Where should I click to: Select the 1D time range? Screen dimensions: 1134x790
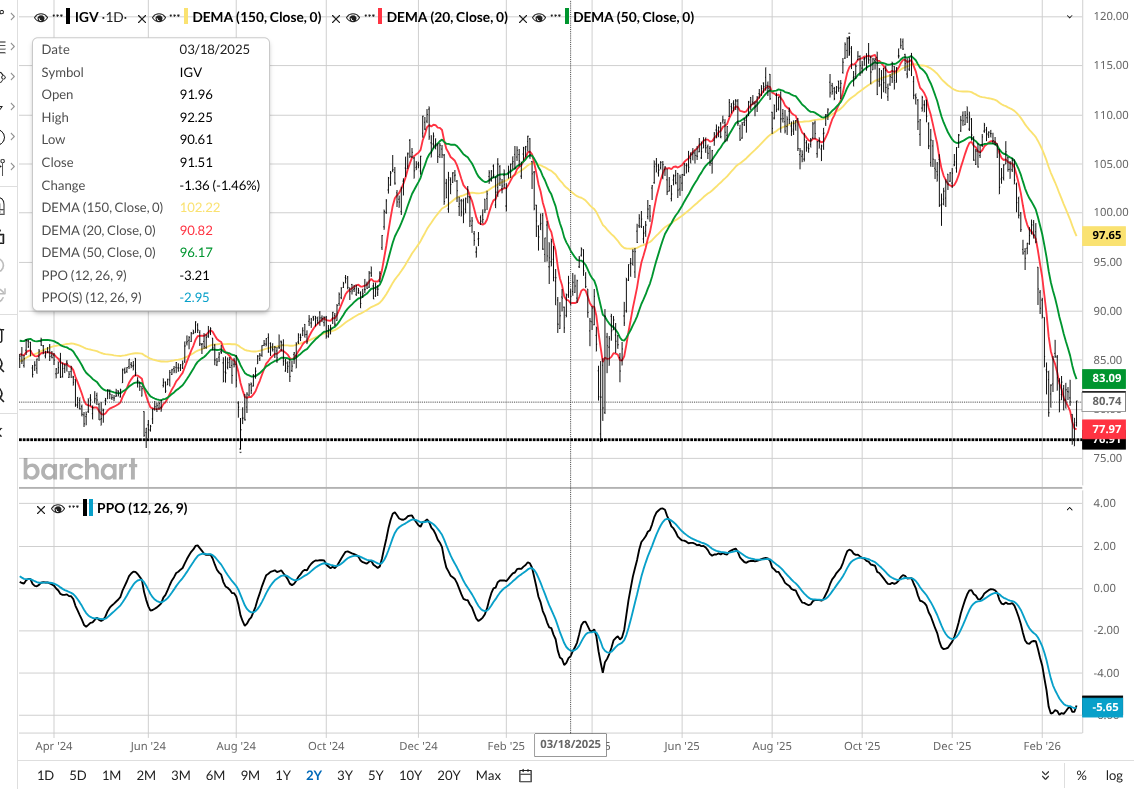[45, 776]
